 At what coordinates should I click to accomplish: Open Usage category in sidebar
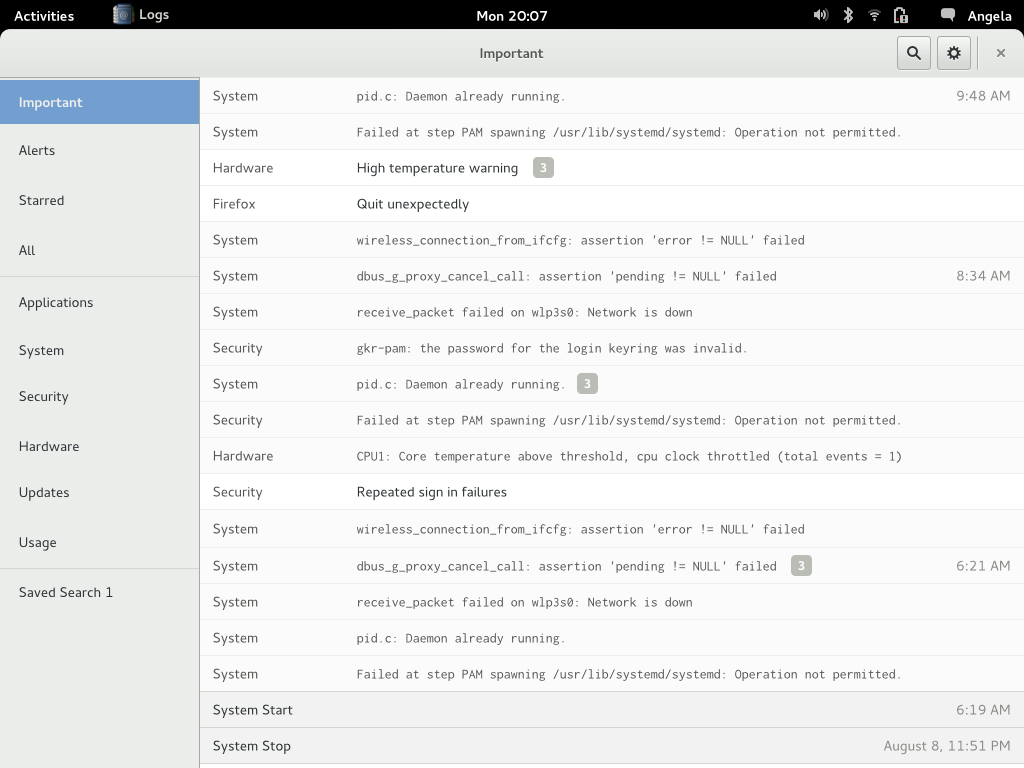pos(99,542)
